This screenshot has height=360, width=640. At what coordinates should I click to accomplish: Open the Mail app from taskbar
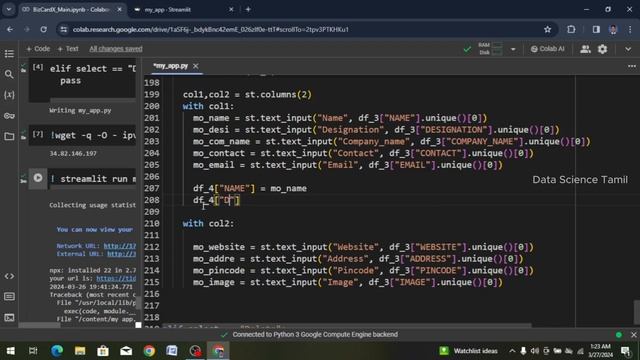coord(126,351)
